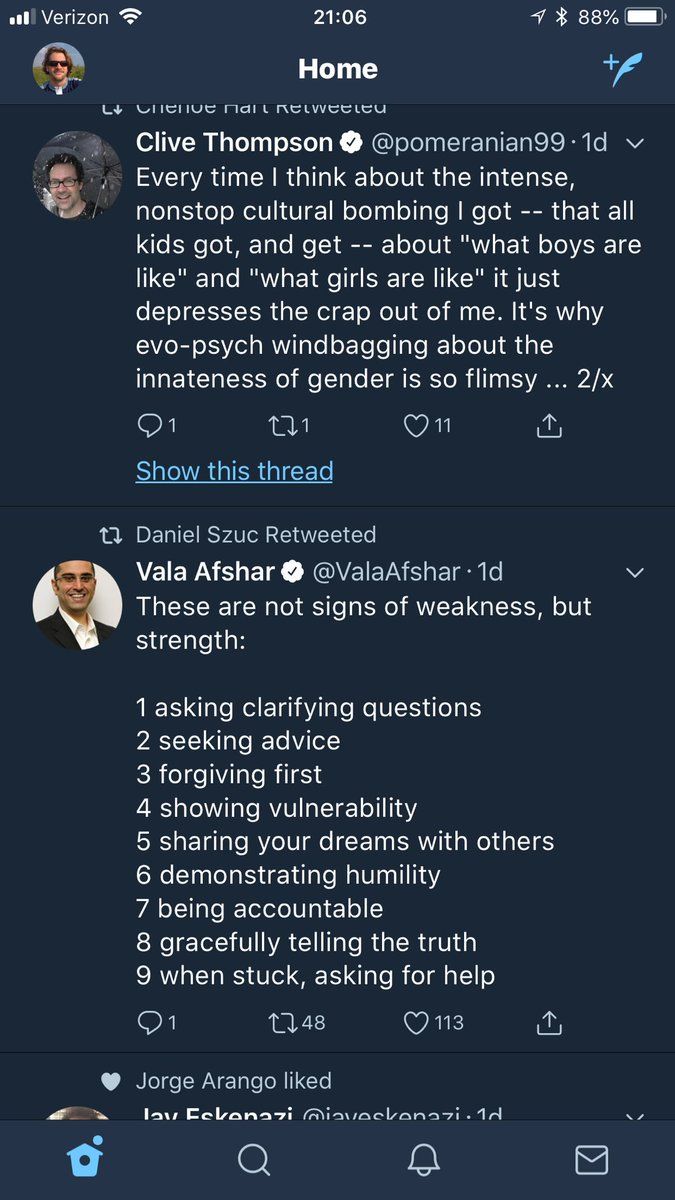This screenshot has height=1200, width=675.
Task: Reply to Clive Thompson's tweet
Action: pyautogui.click(x=148, y=426)
